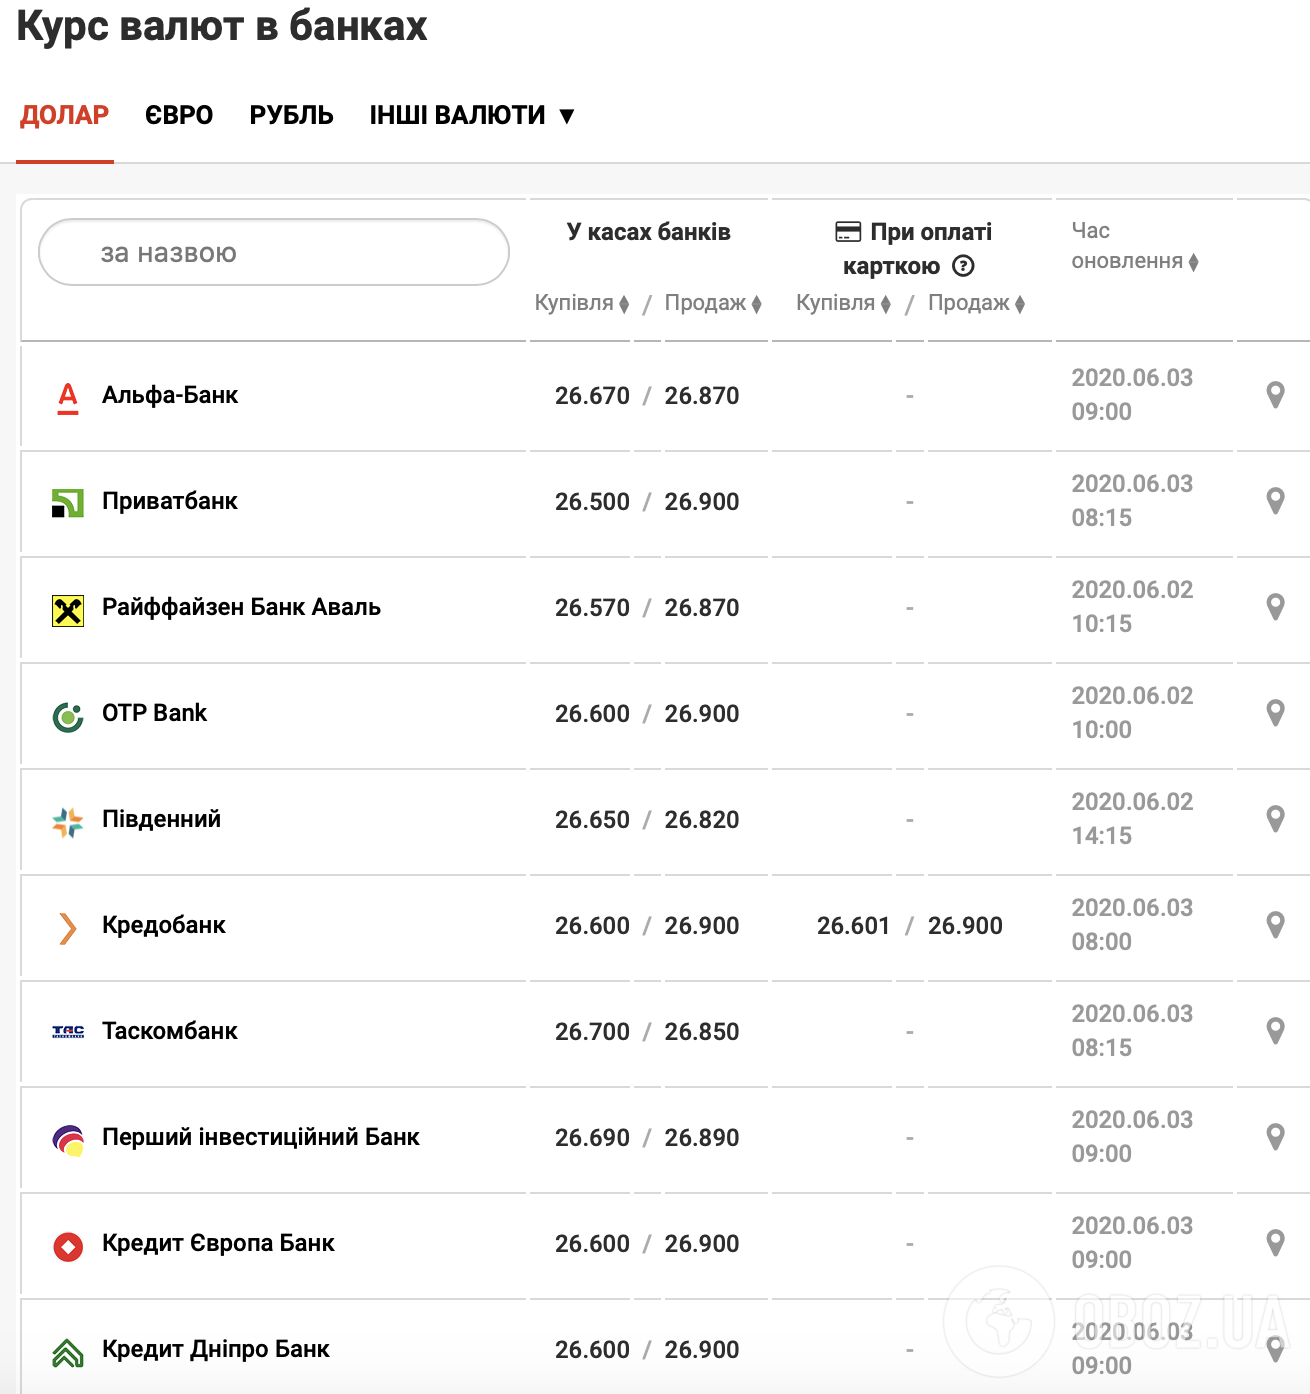Sort by card payment Продаж column
Screen dimensions: 1310x1394
tap(976, 303)
